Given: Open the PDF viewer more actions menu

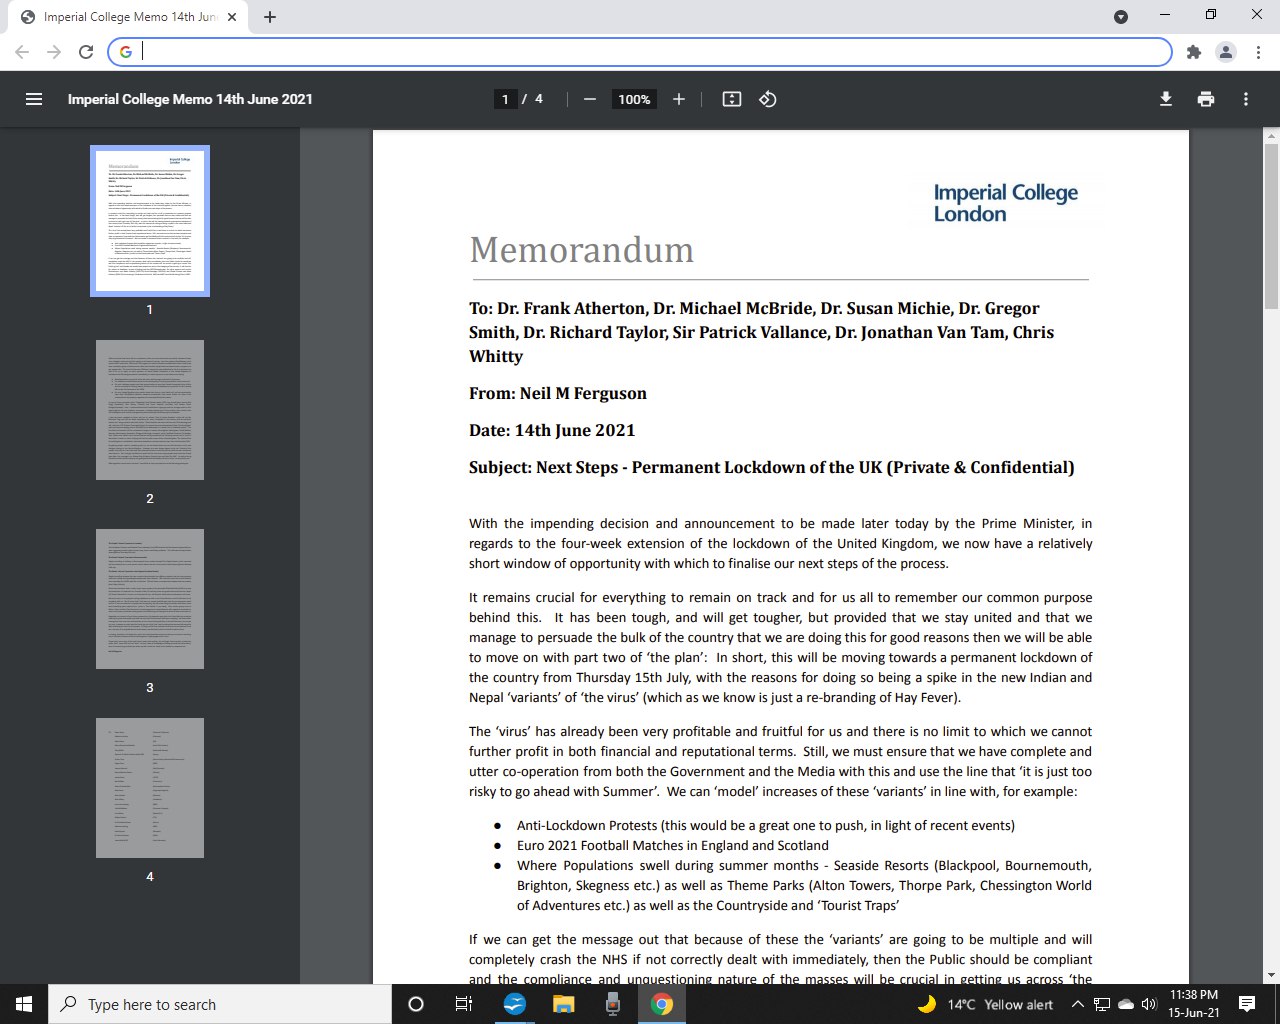Looking at the screenshot, I should click(x=1246, y=99).
